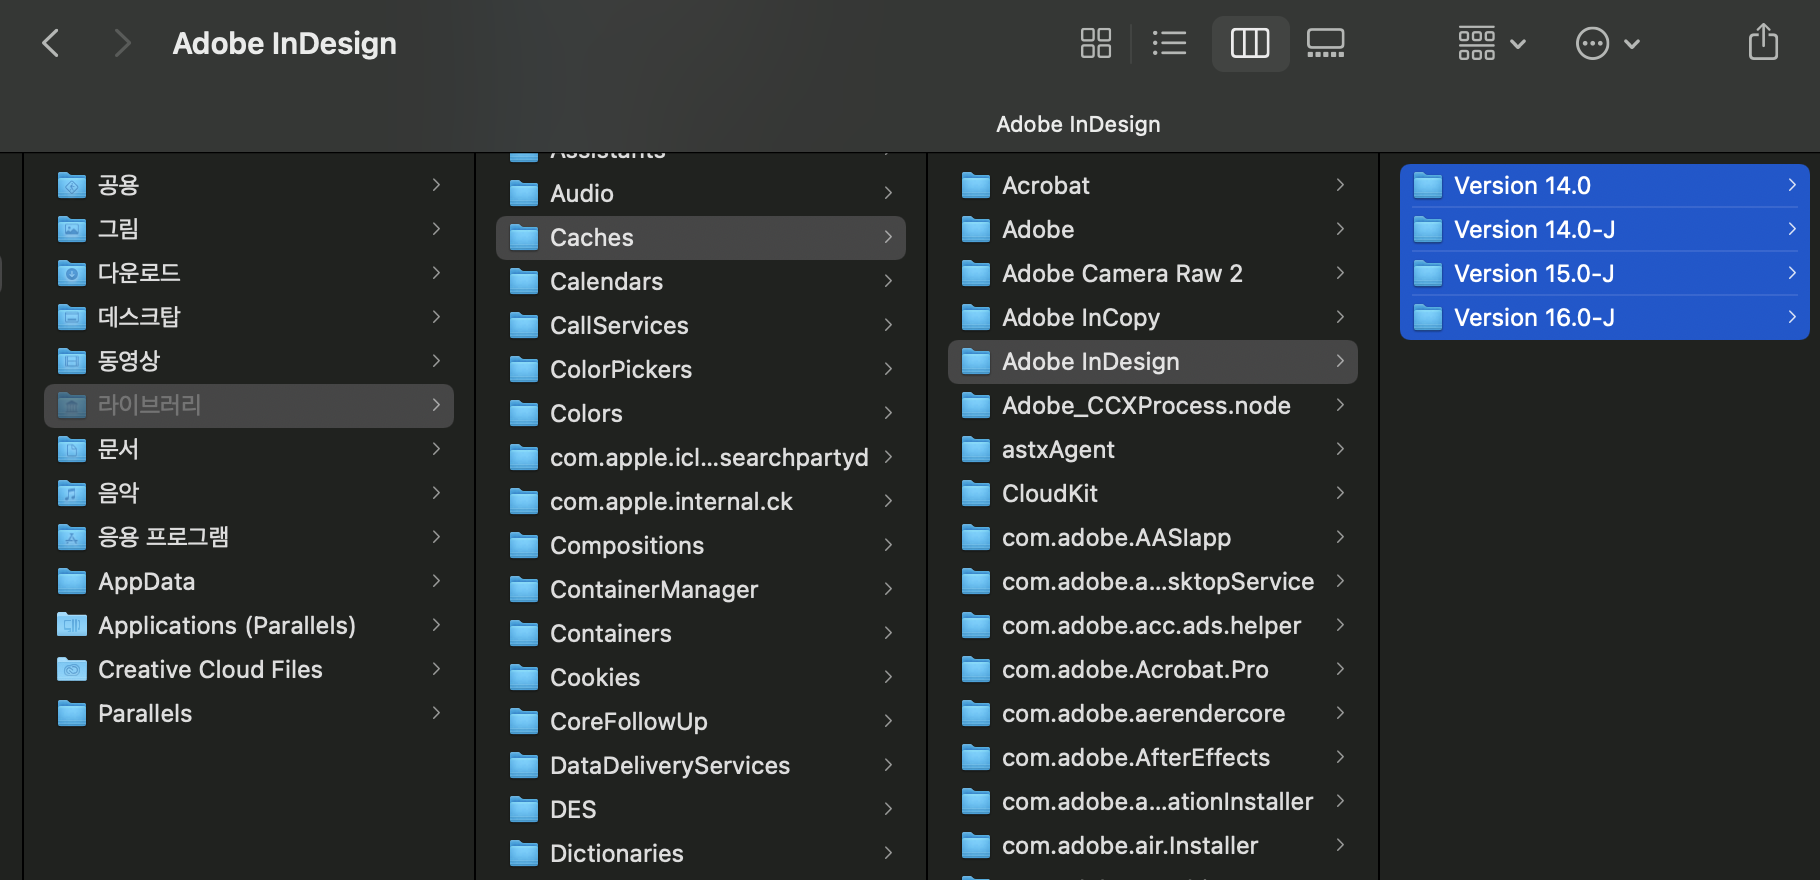The height and width of the screenshot is (880, 1820).
Task: Select the Cookies folder name
Action: [595, 677]
